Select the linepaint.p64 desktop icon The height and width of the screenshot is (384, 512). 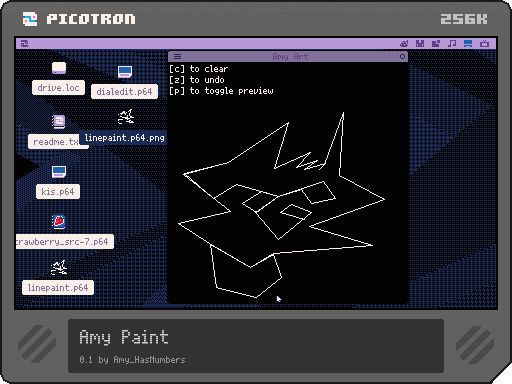59,268
